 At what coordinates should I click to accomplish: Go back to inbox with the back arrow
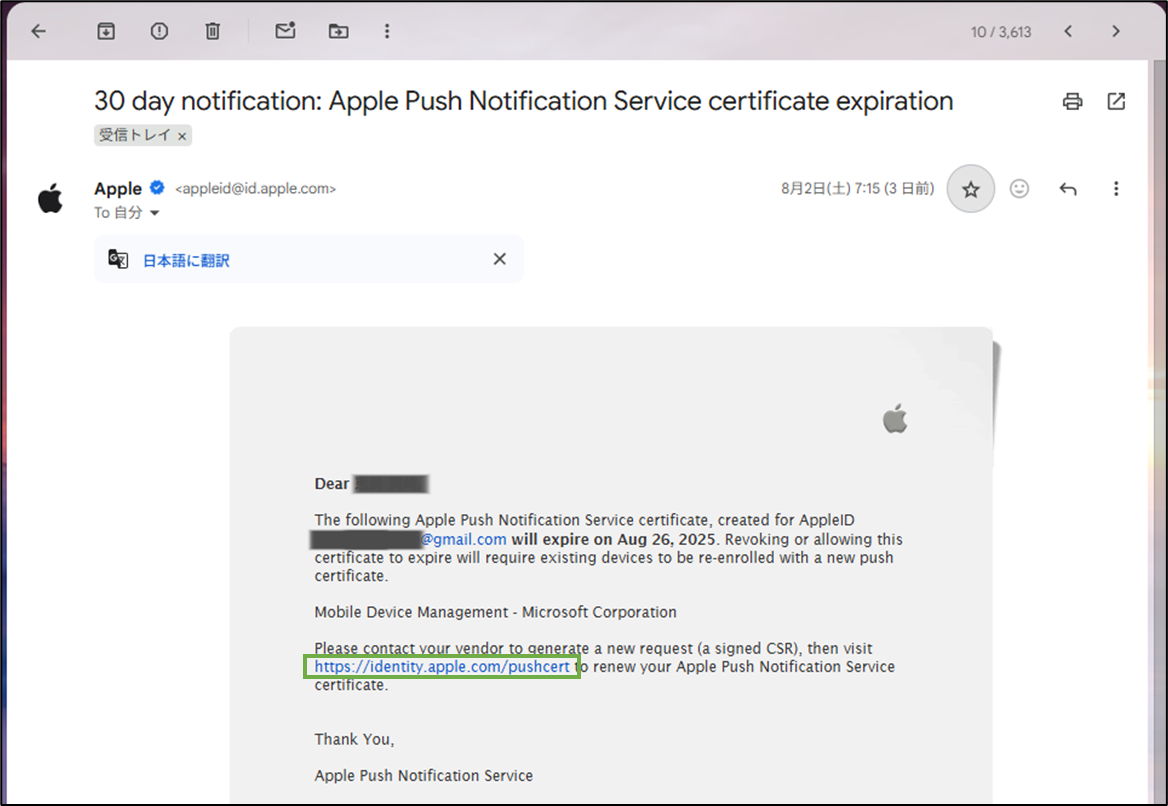[39, 31]
